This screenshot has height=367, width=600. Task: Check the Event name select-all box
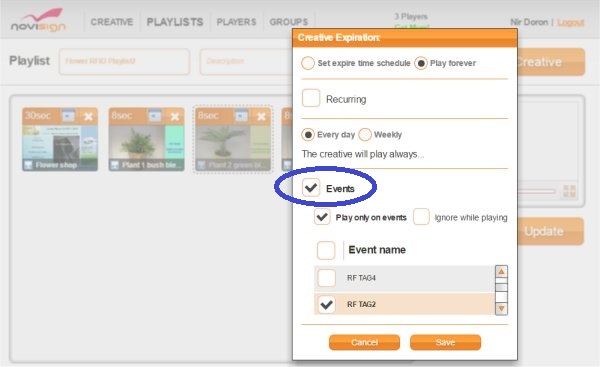[326, 250]
